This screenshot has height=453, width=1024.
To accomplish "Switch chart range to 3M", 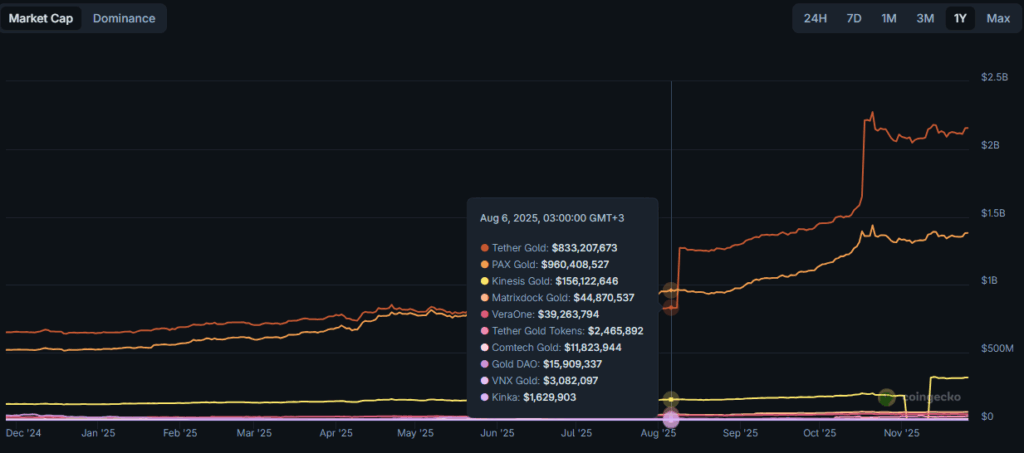I will pos(925,18).
